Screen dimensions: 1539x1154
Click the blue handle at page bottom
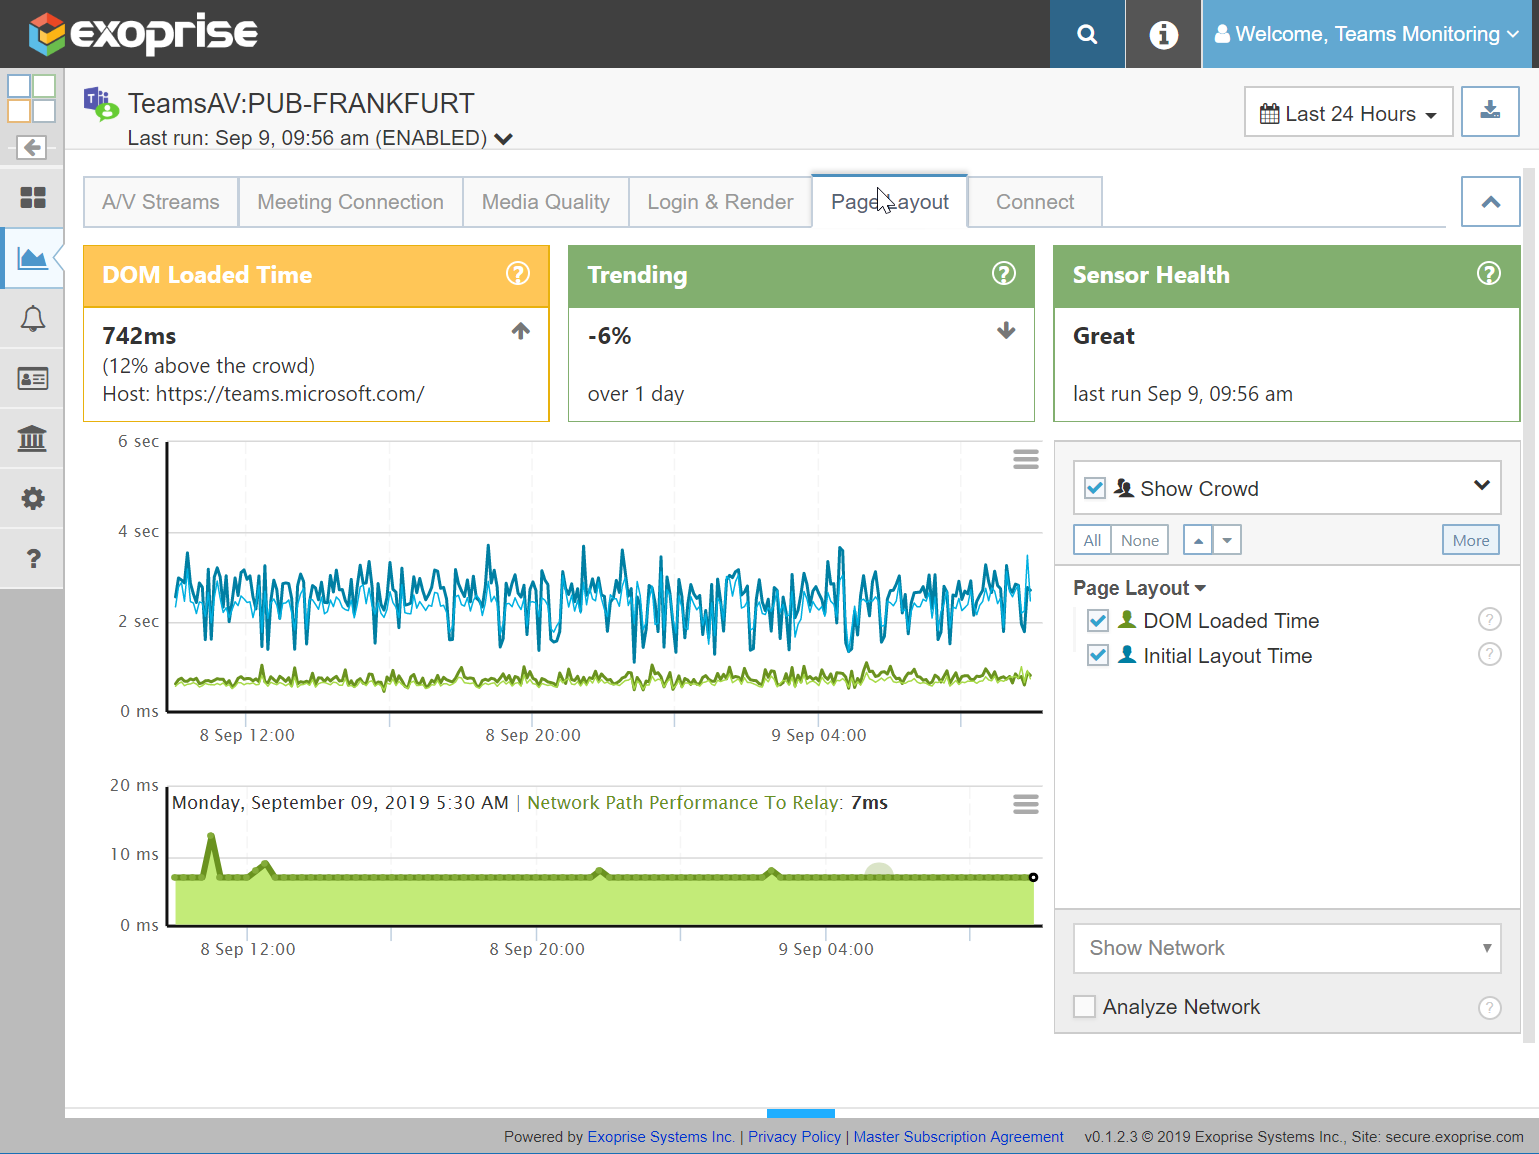click(801, 1113)
